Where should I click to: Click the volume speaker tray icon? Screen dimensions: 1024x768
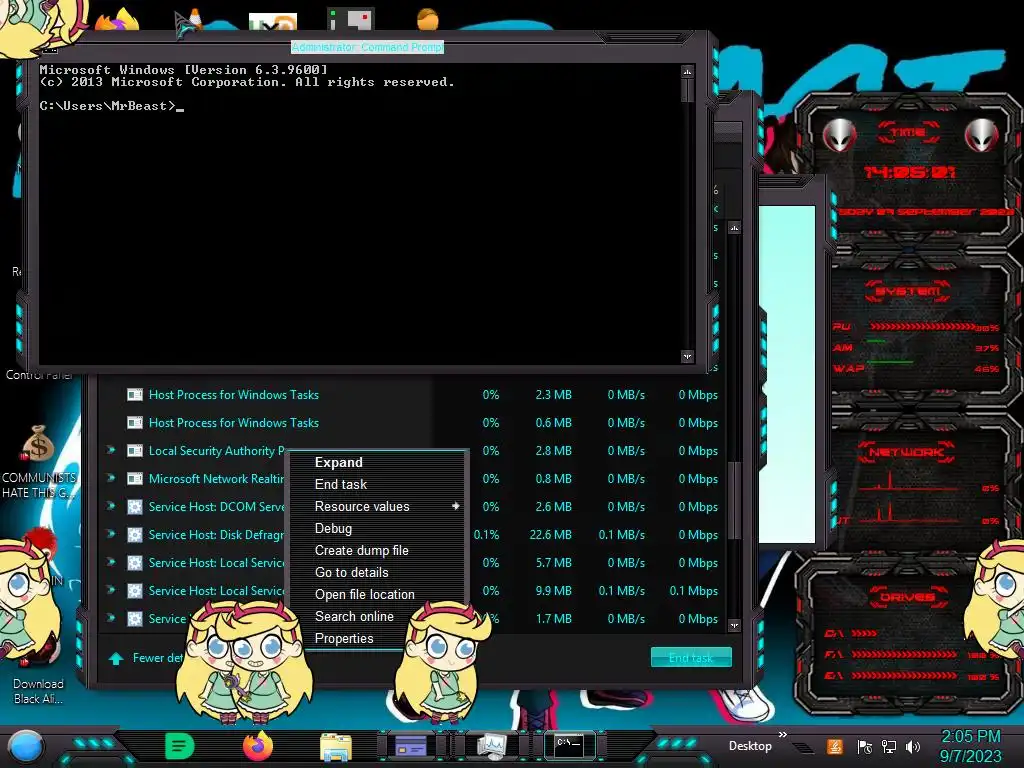tap(913, 746)
